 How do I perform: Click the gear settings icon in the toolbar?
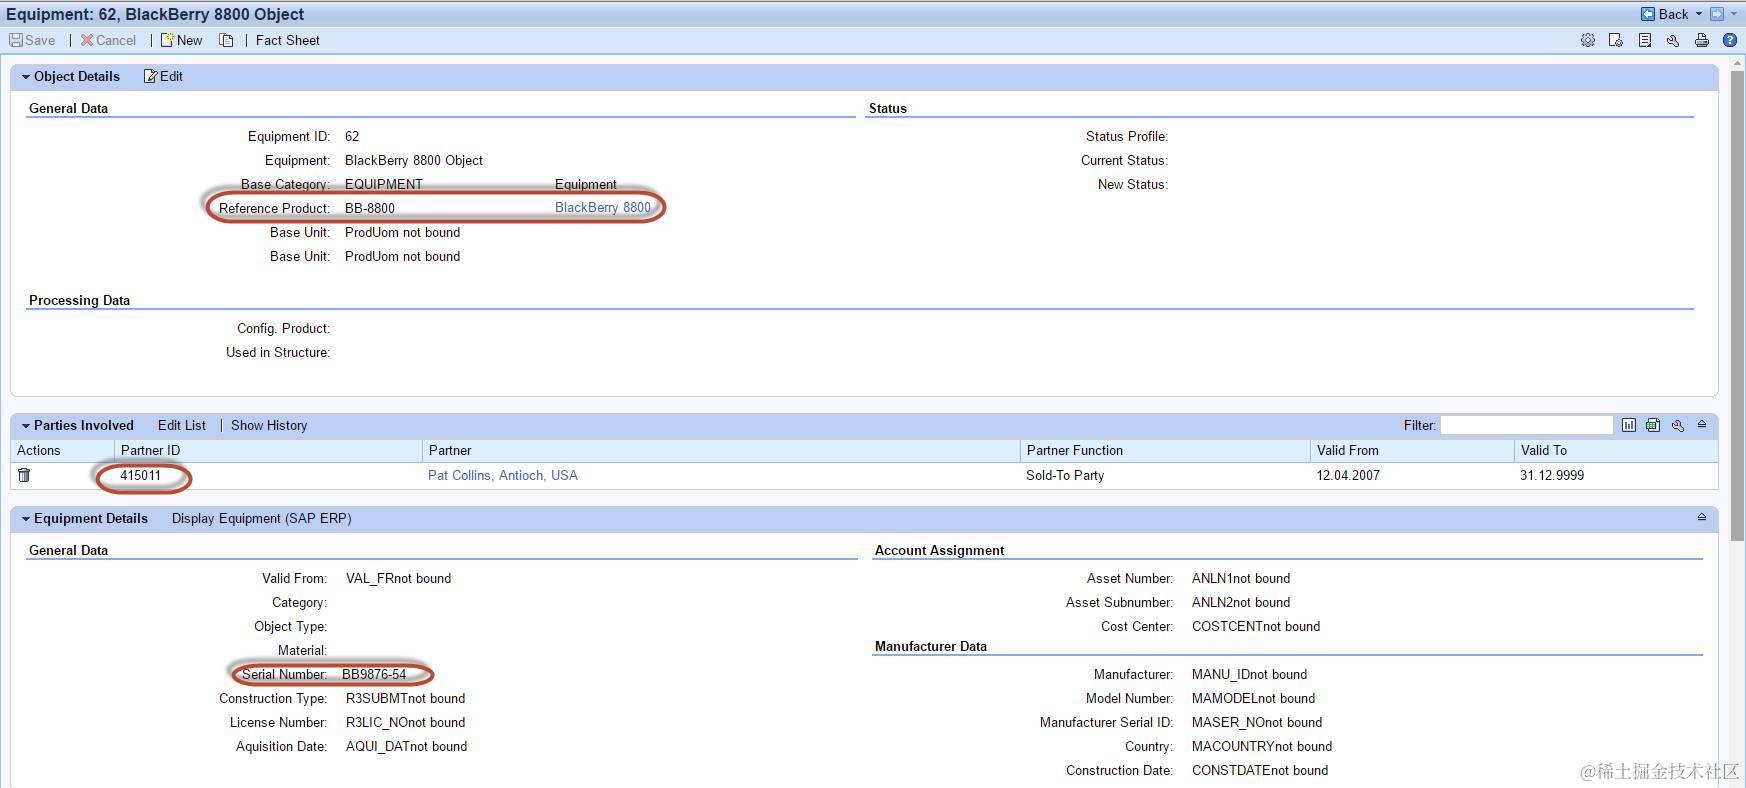coord(1587,41)
